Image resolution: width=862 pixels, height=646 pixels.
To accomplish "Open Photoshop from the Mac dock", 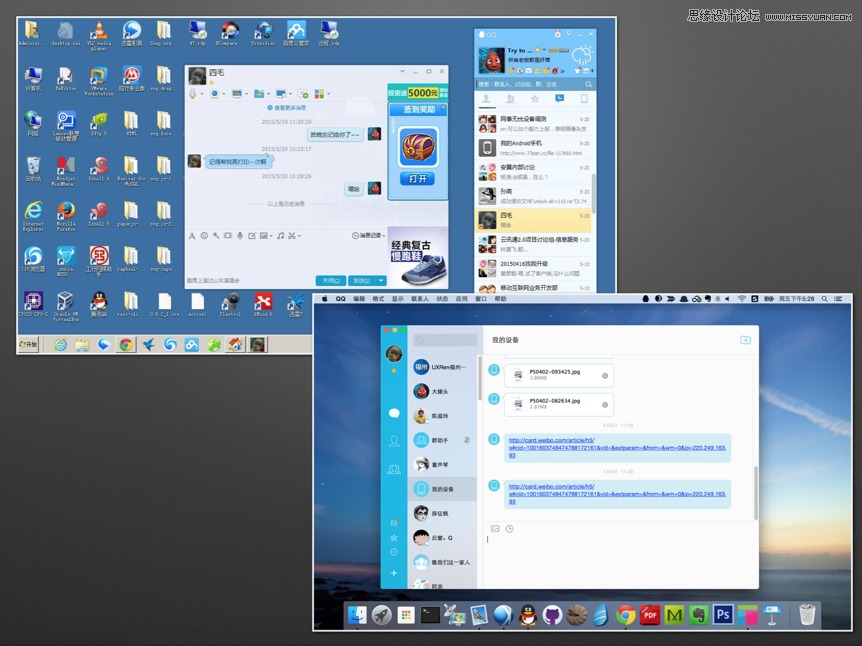I will (723, 615).
